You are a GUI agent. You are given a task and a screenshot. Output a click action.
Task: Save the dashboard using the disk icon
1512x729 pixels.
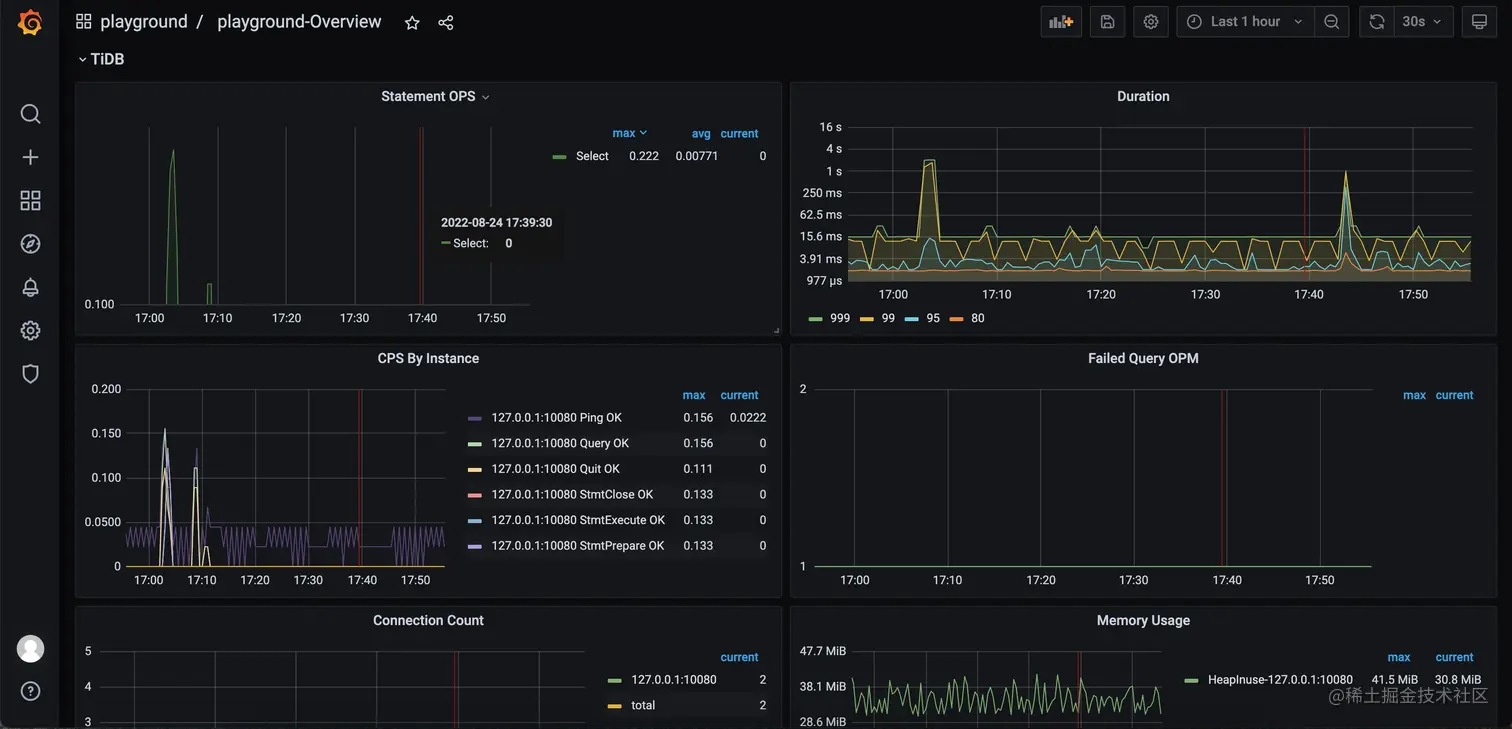(1107, 22)
